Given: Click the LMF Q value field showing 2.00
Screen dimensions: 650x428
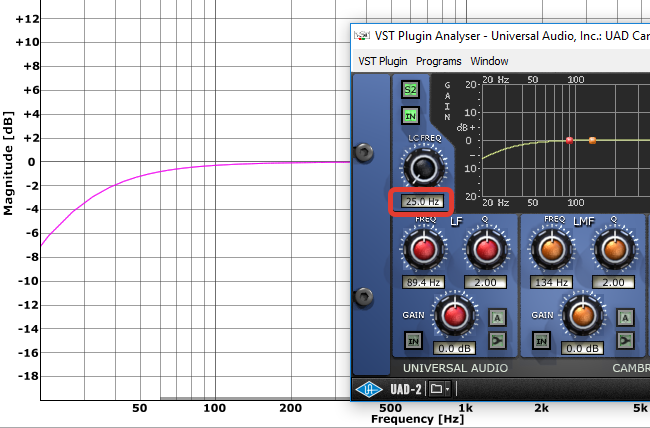Looking at the screenshot, I should (614, 282).
